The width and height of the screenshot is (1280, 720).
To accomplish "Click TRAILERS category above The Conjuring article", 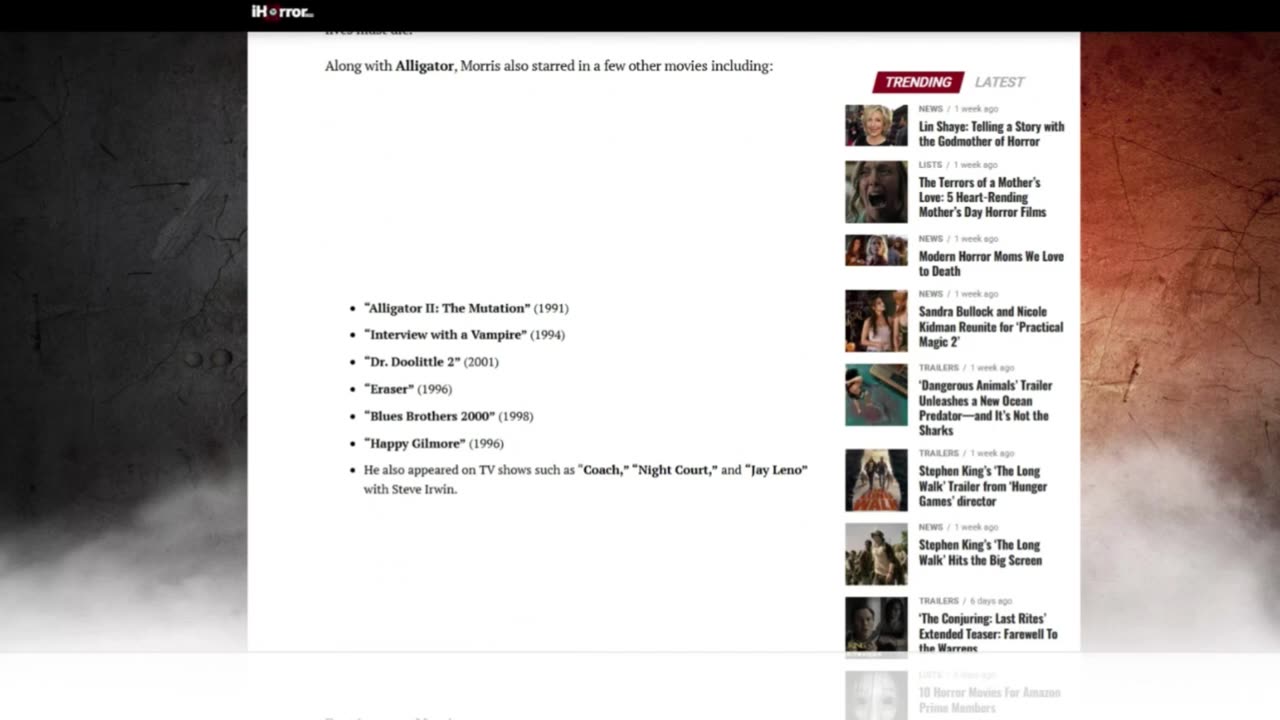I will coord(938,601).
